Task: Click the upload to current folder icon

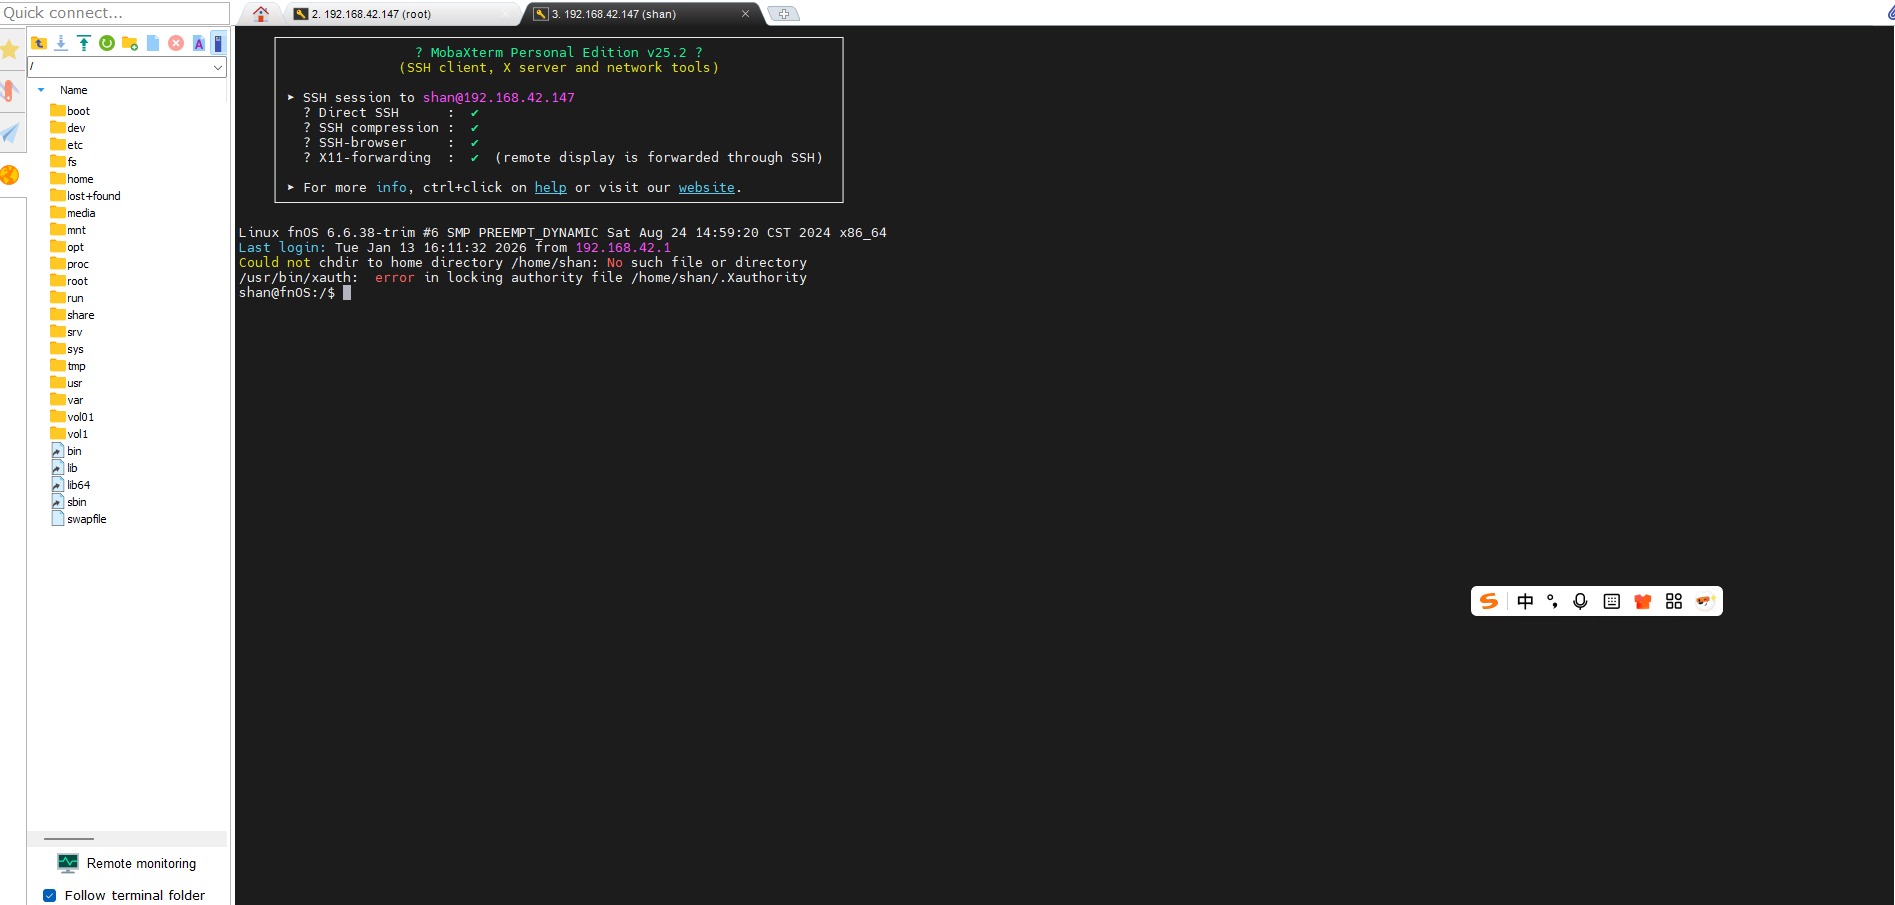Action: (84, 43)
